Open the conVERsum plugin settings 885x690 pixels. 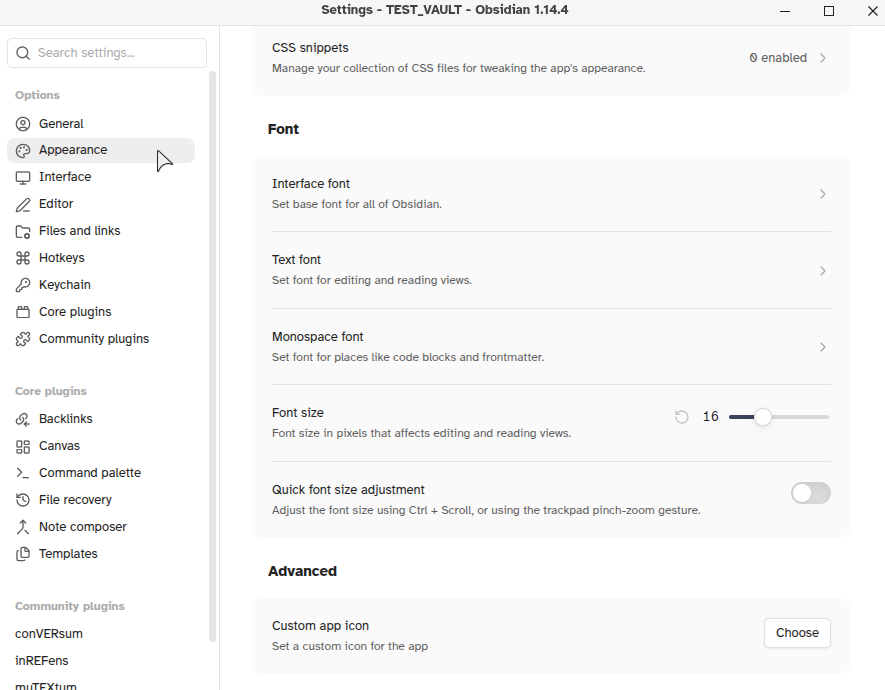point(101,634)
